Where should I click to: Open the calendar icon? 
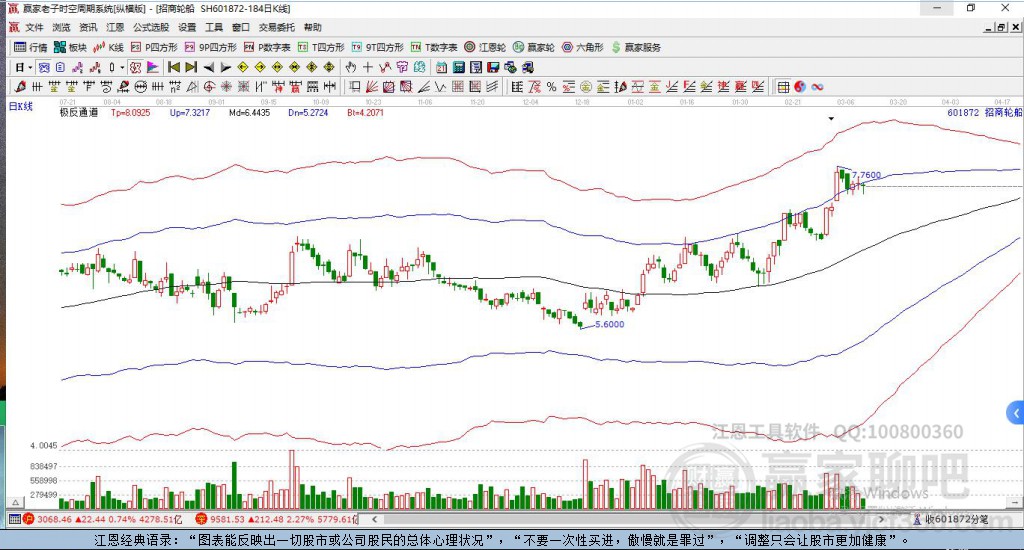(x=441, y=67)
